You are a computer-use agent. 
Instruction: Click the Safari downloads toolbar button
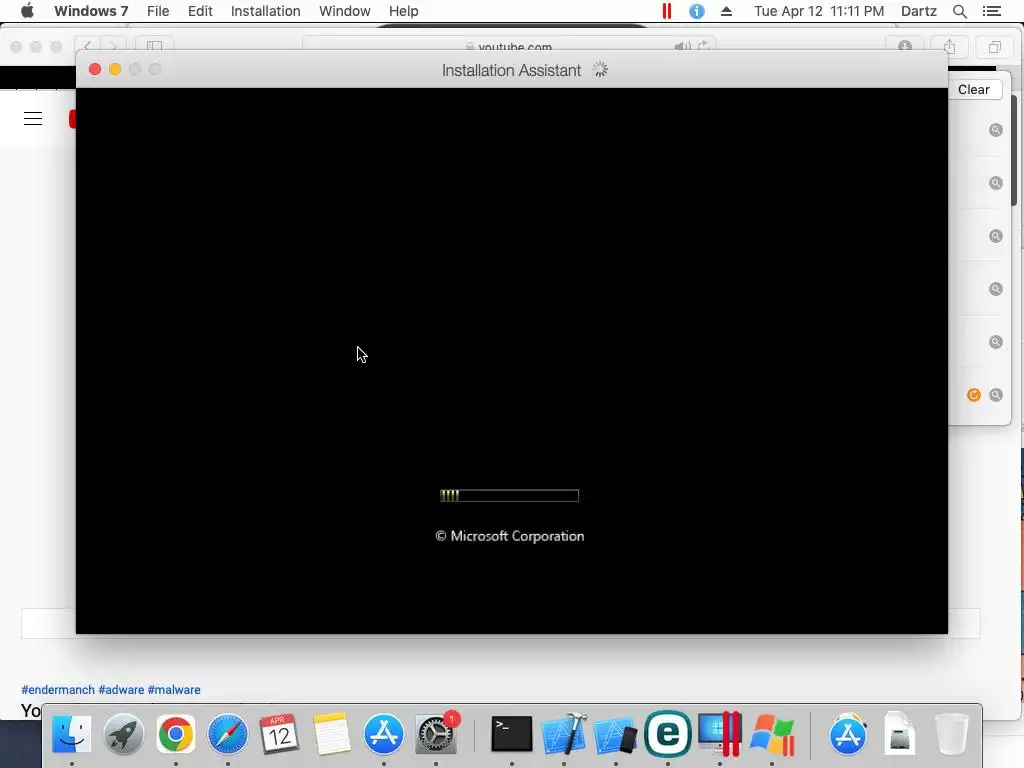(x=904, y=46)
